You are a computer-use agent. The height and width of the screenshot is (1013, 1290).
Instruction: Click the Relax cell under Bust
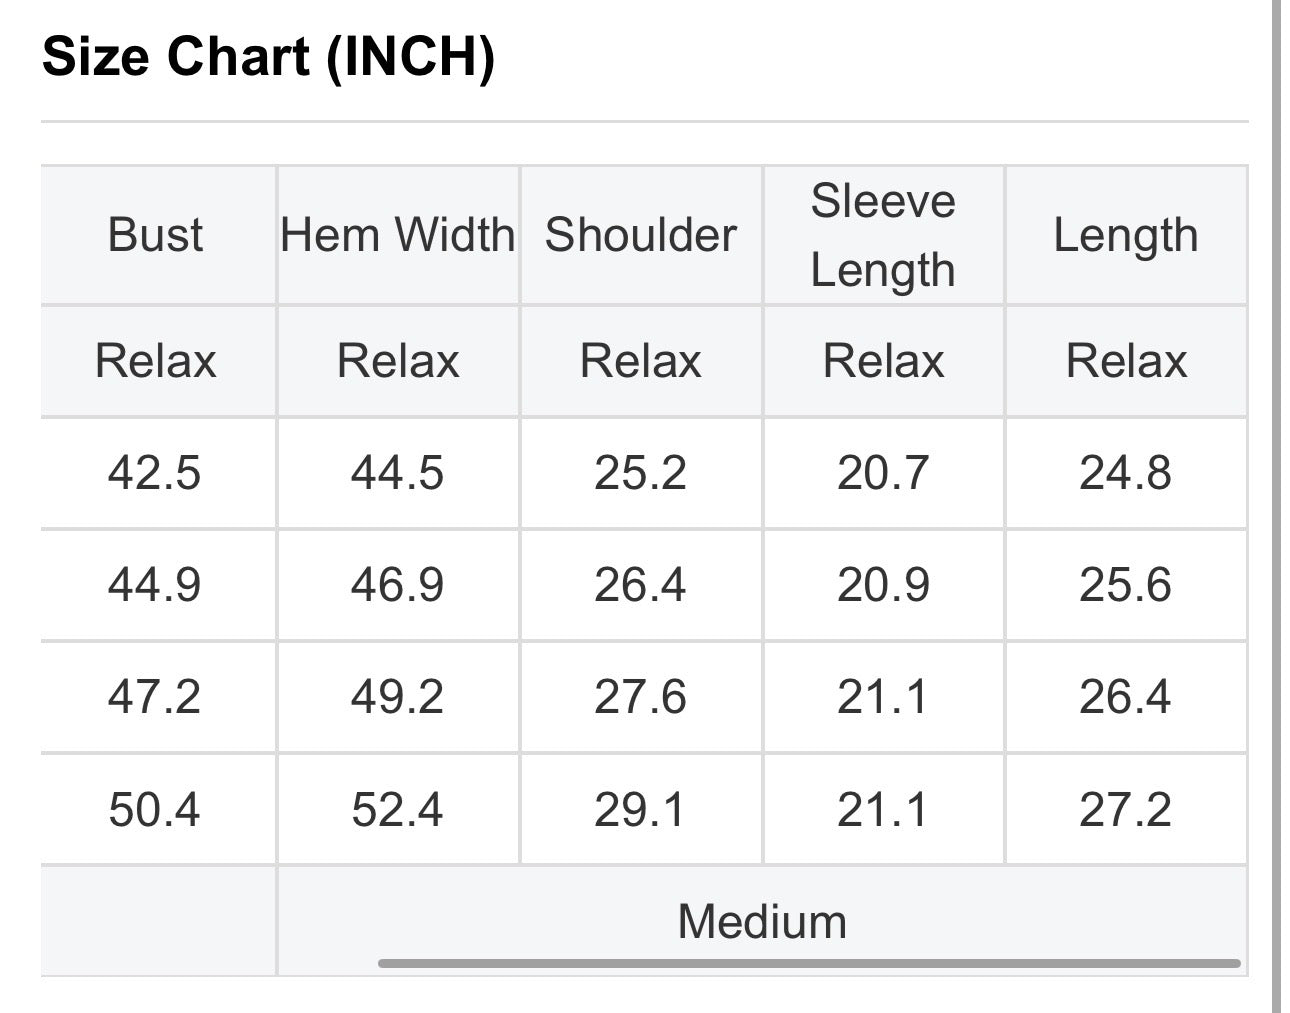[x=155, y=360]
